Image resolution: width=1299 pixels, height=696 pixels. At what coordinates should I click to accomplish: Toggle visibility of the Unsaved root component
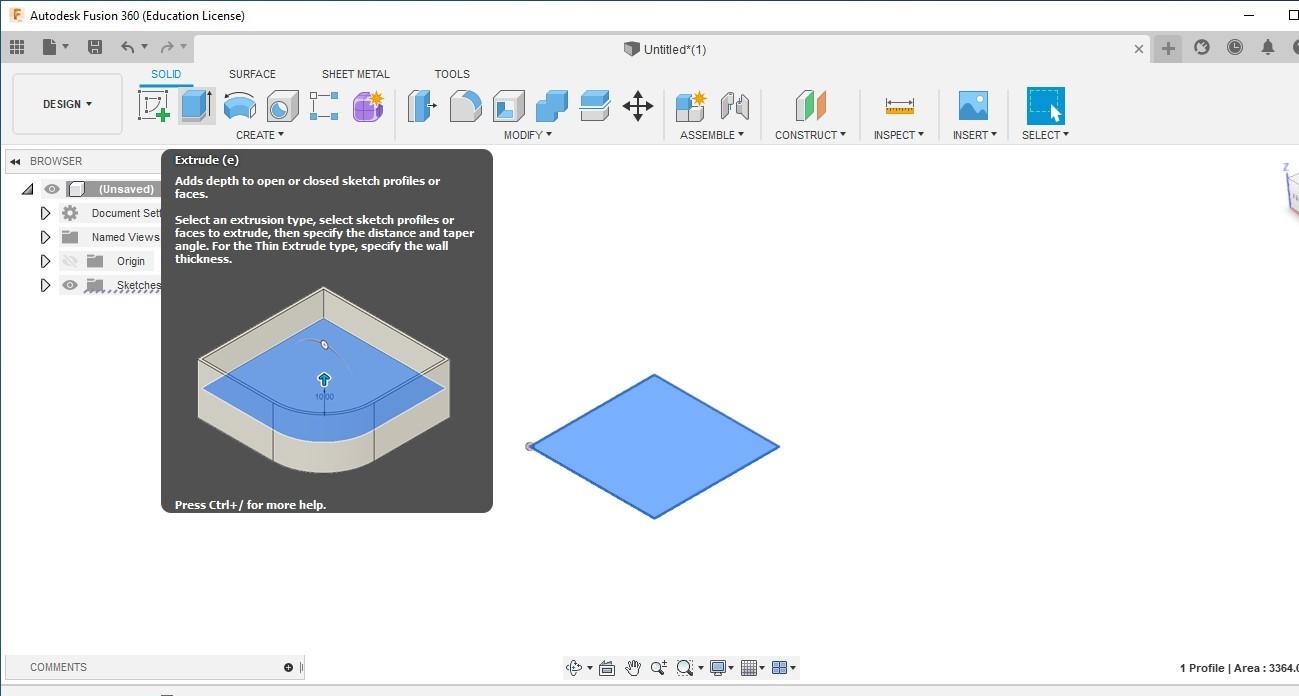tap(52, 189)
